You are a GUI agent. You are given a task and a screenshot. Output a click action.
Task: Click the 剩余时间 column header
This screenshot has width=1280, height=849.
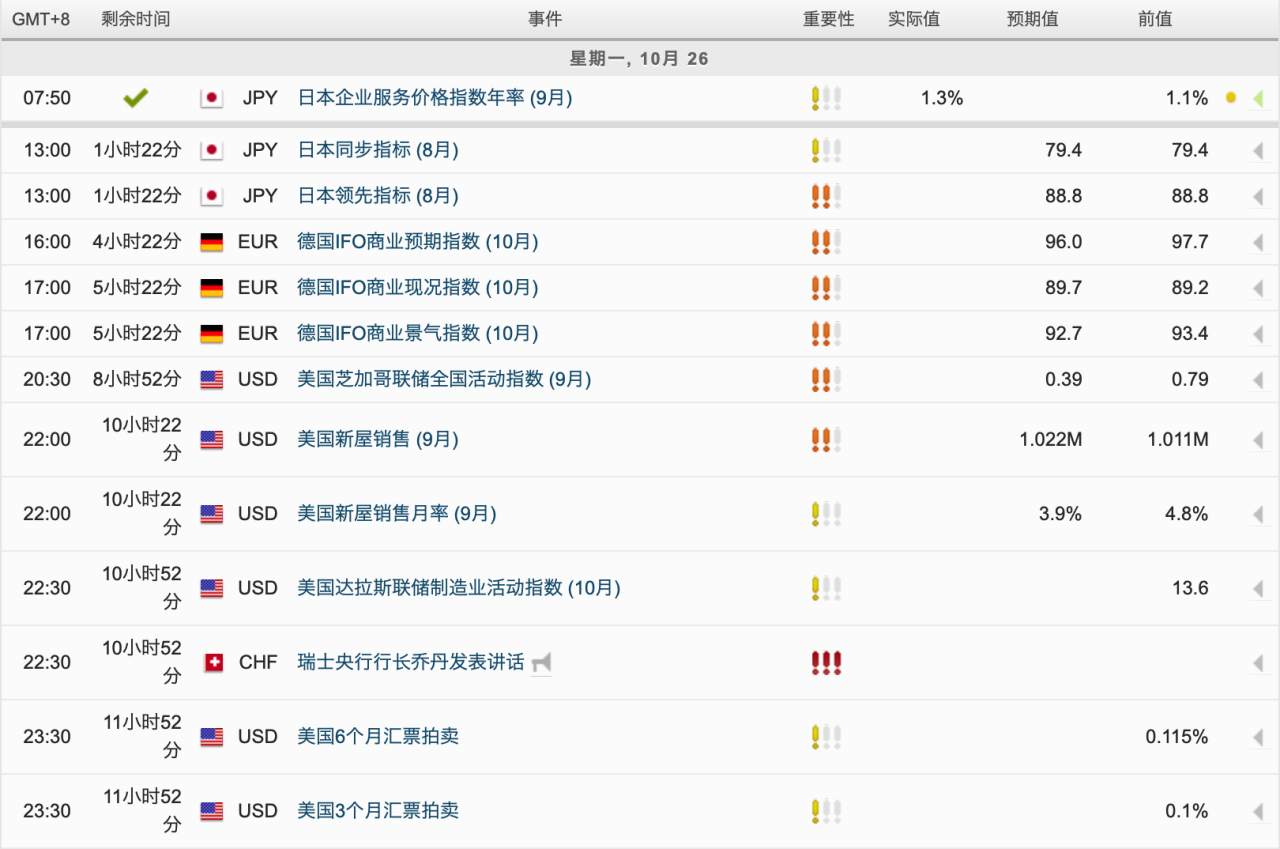tap(136, 19)
